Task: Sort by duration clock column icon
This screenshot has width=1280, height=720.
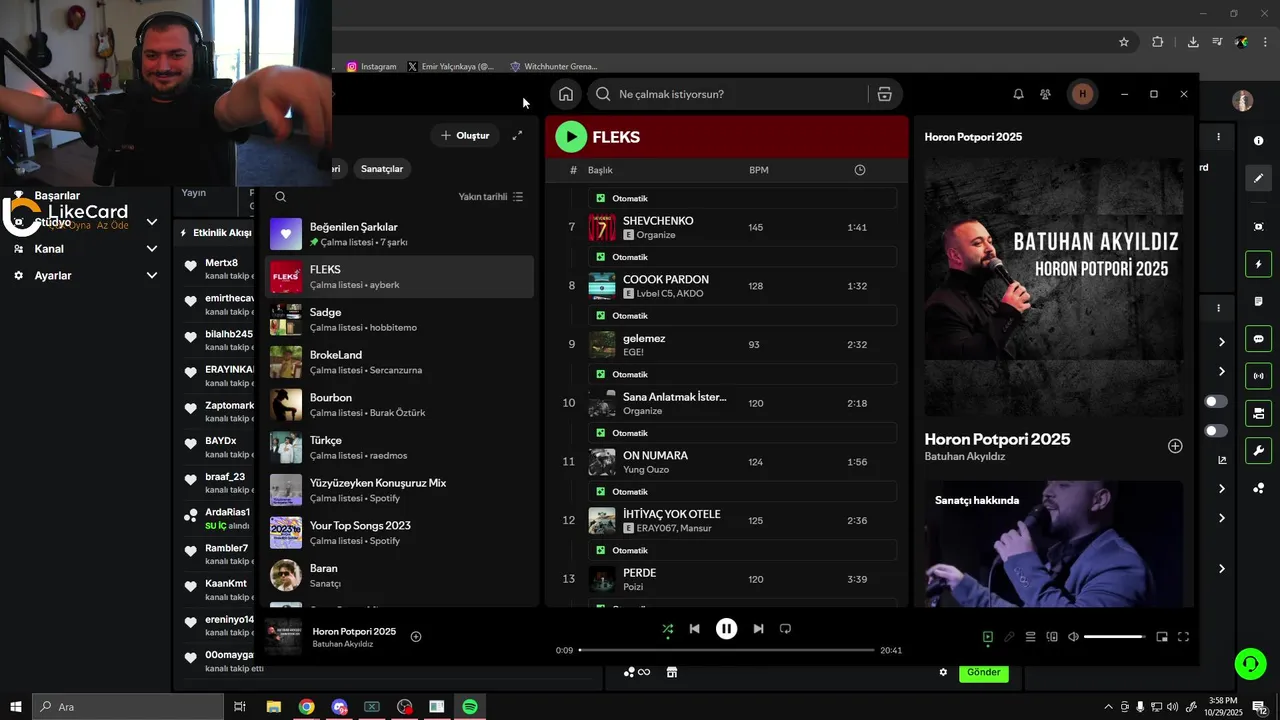Action: point(860,170)
